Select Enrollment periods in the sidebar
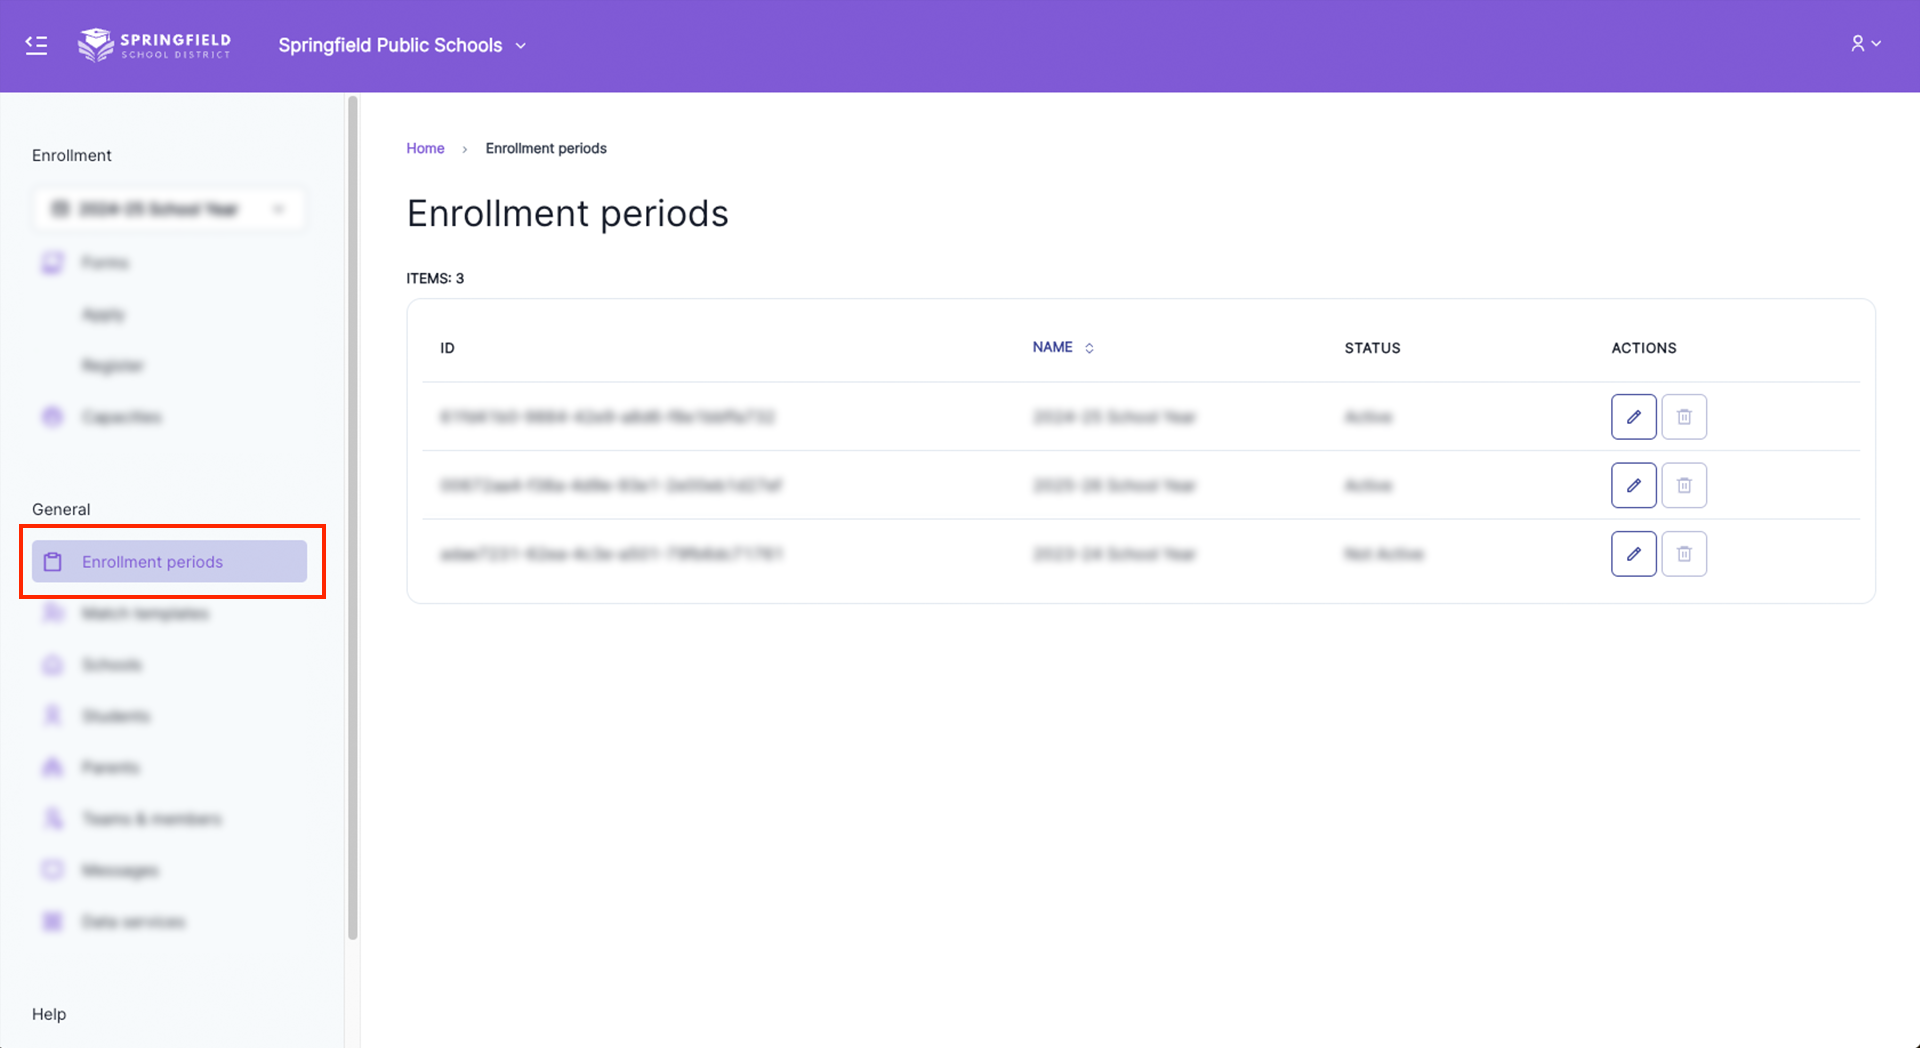Image resolution: width=1920 pixels, height=1048 pixels. [x=169, y=562]
